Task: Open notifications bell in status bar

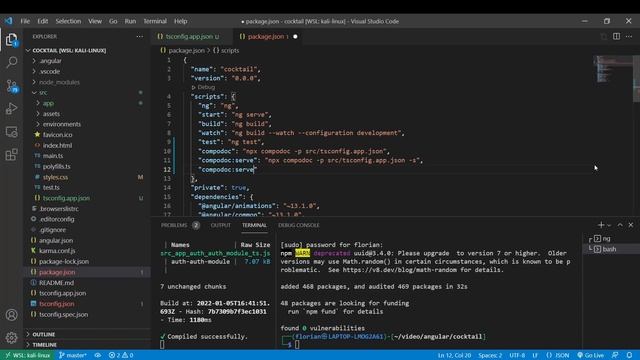Action: tap(629, 355)
